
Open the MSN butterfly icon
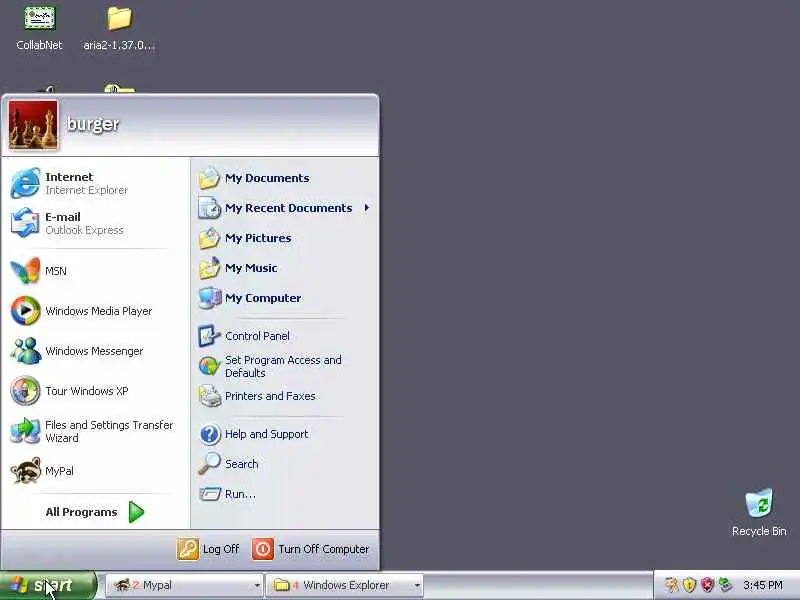pyautogui.click(x=24, y=270)
